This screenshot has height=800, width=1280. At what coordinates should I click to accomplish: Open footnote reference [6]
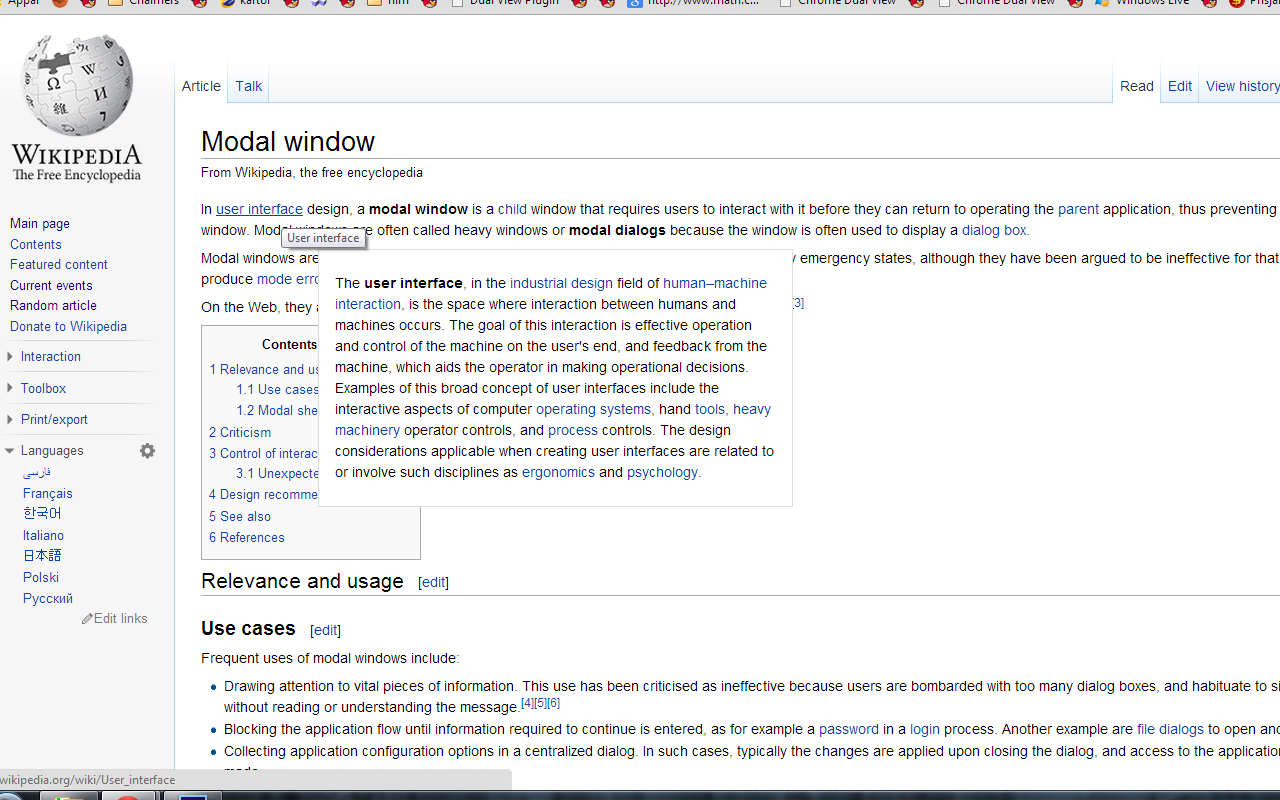553,703
